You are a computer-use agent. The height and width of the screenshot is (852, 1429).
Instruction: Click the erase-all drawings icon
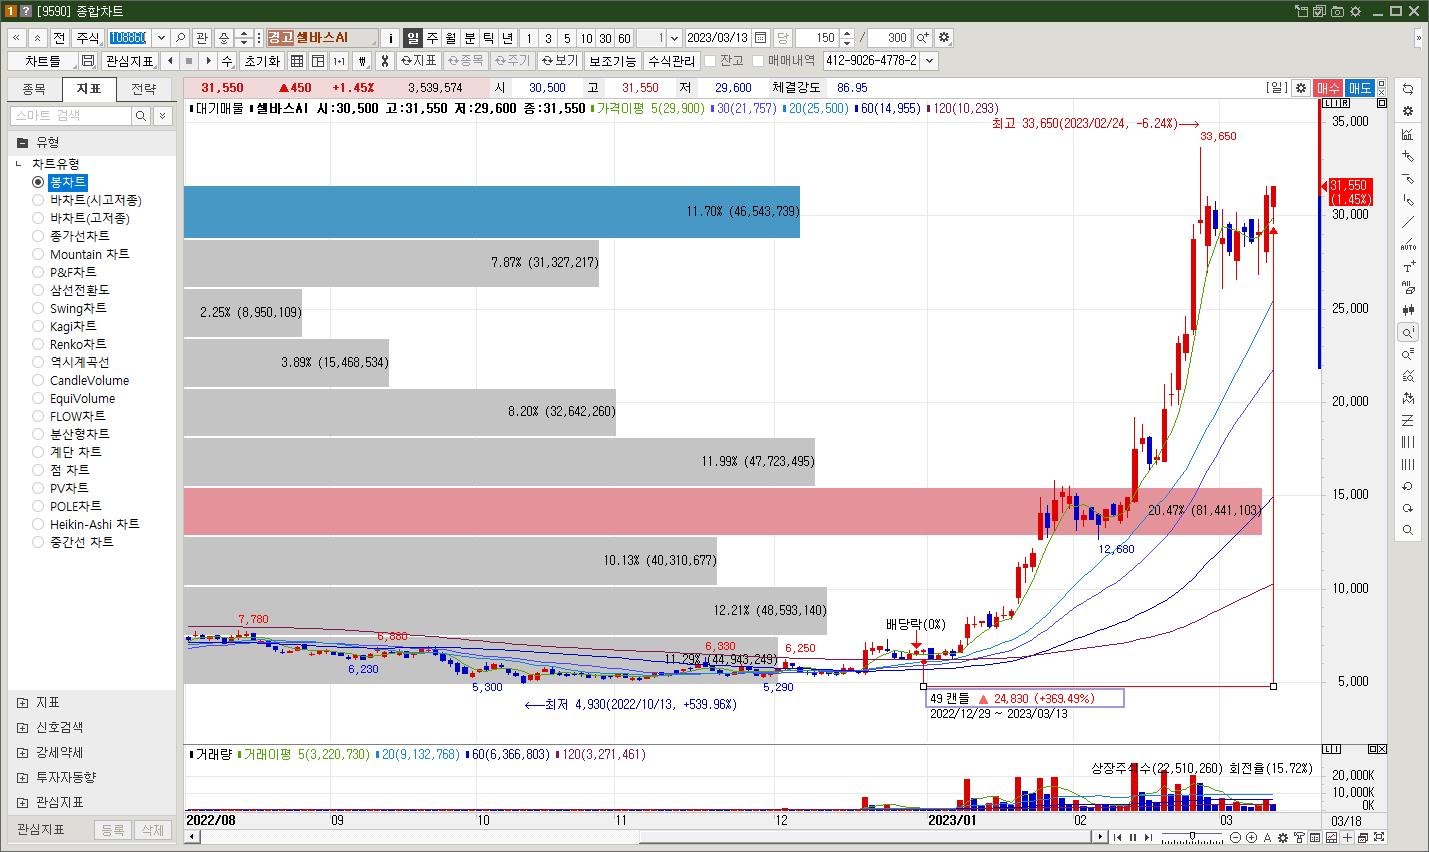pyautogui.click(x=1408, y=288)
